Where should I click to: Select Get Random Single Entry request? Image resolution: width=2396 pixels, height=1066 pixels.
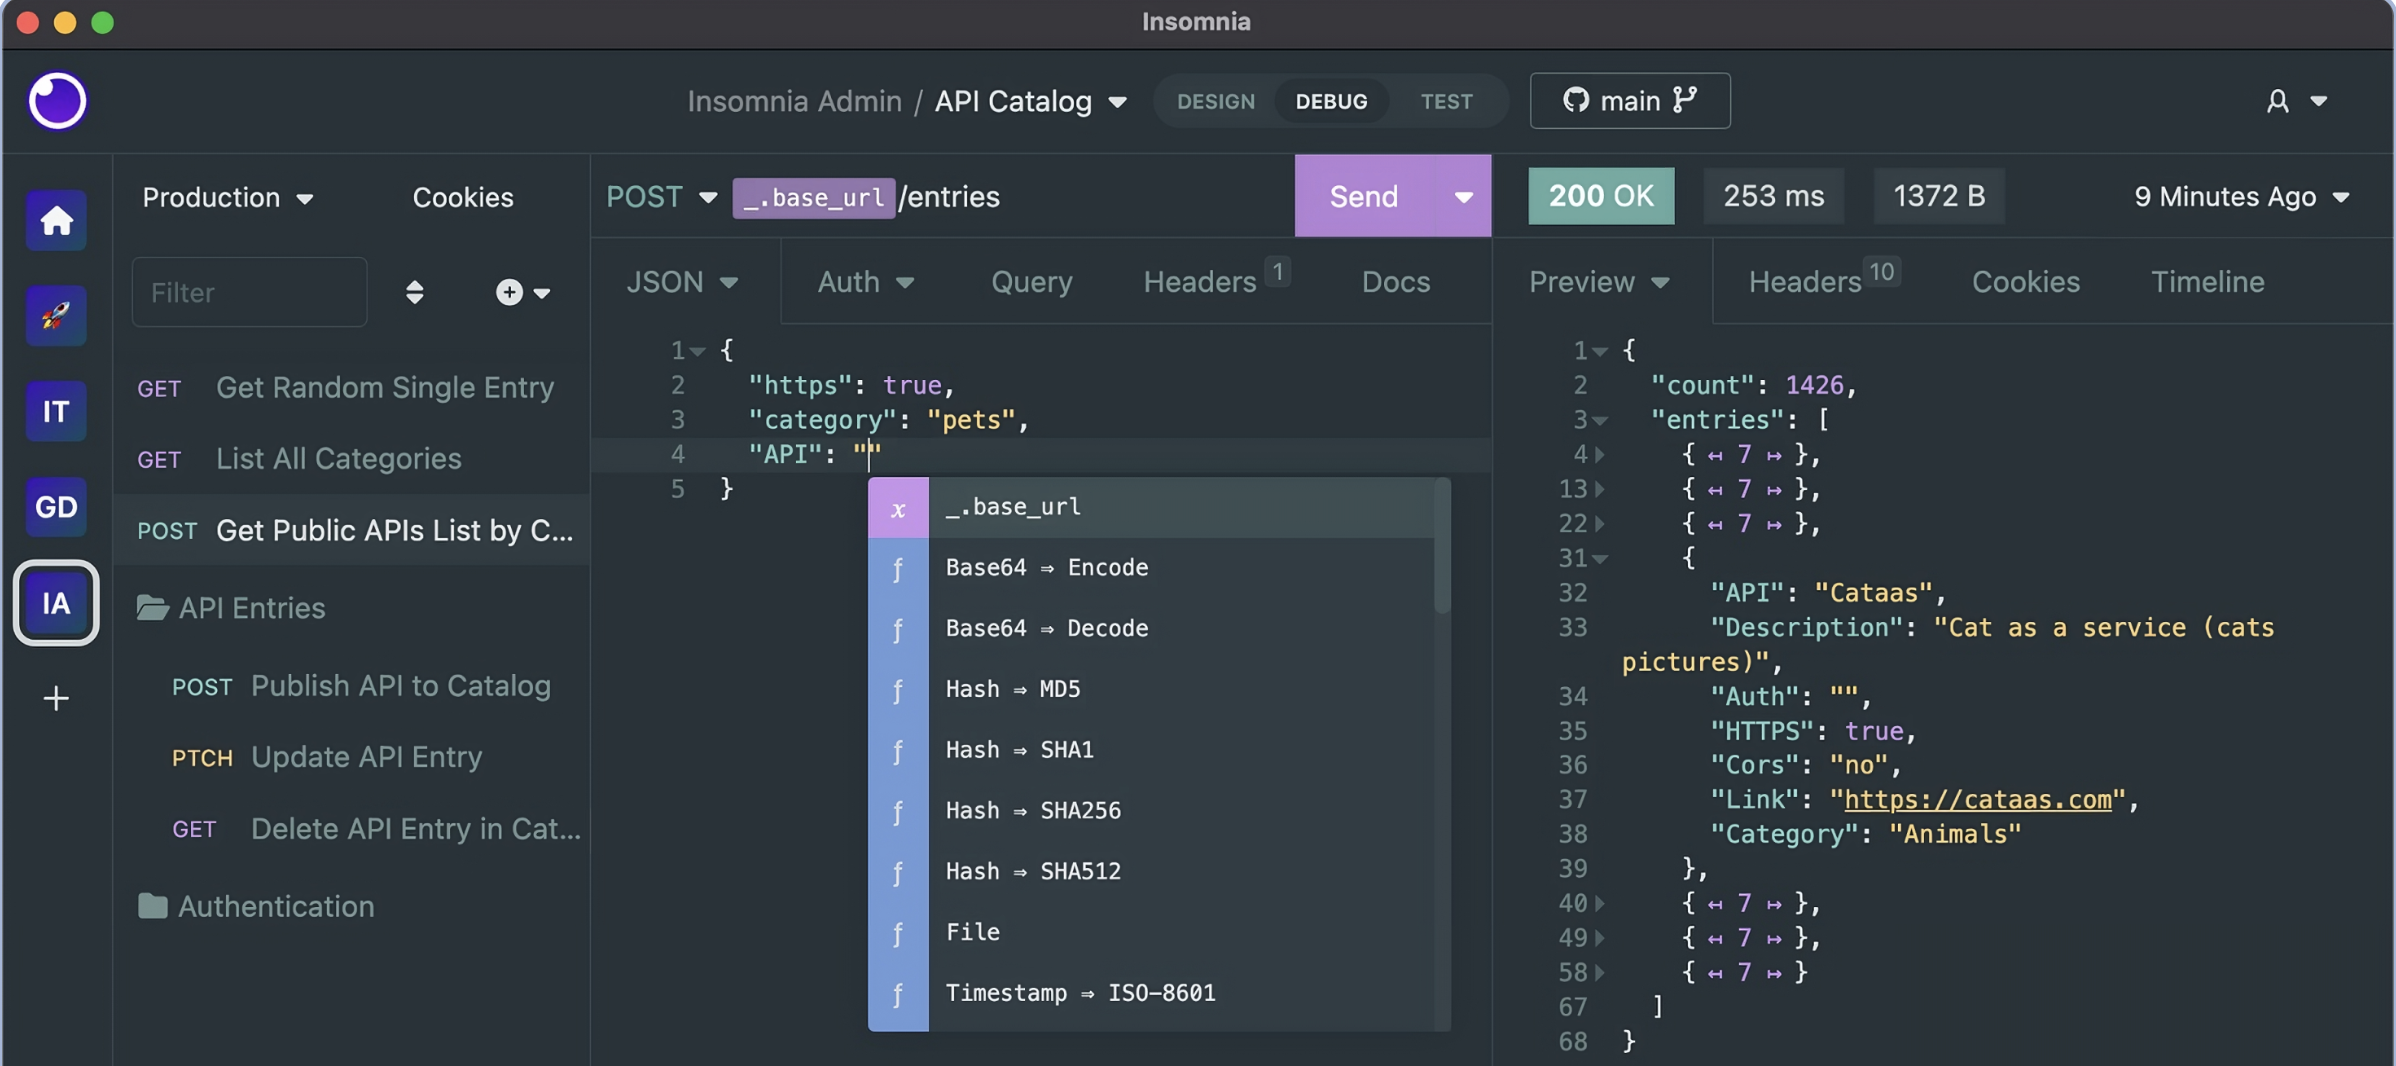click(351, 388)
